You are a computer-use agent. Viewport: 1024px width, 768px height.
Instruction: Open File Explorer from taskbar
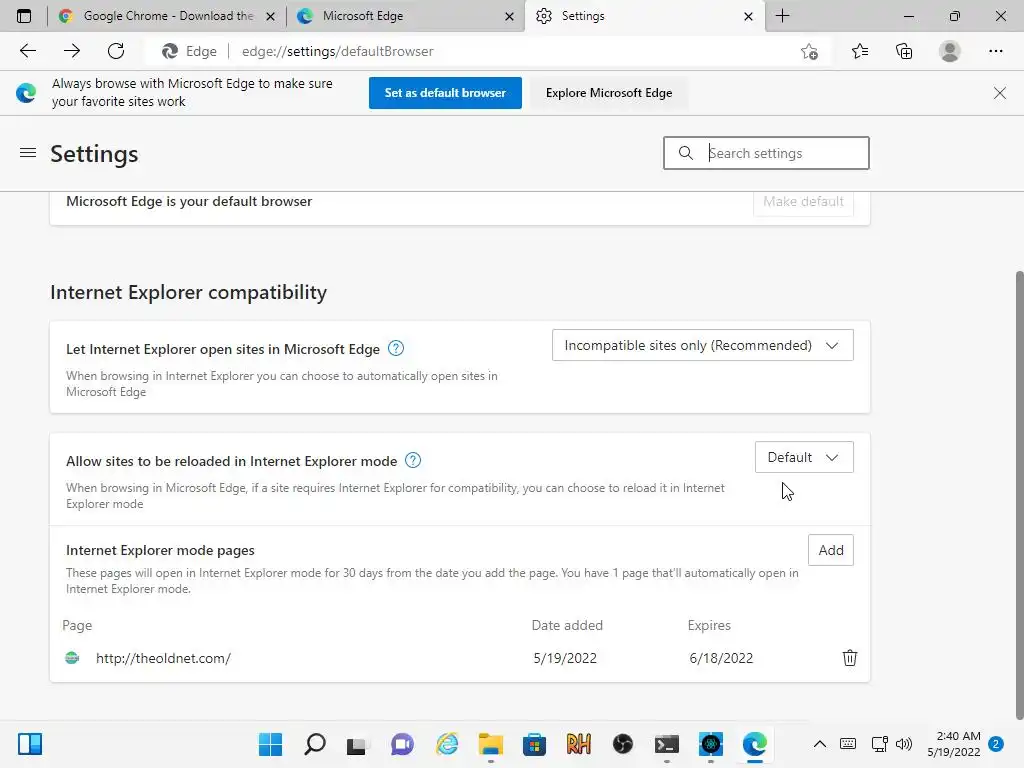(x=490, y=744)
